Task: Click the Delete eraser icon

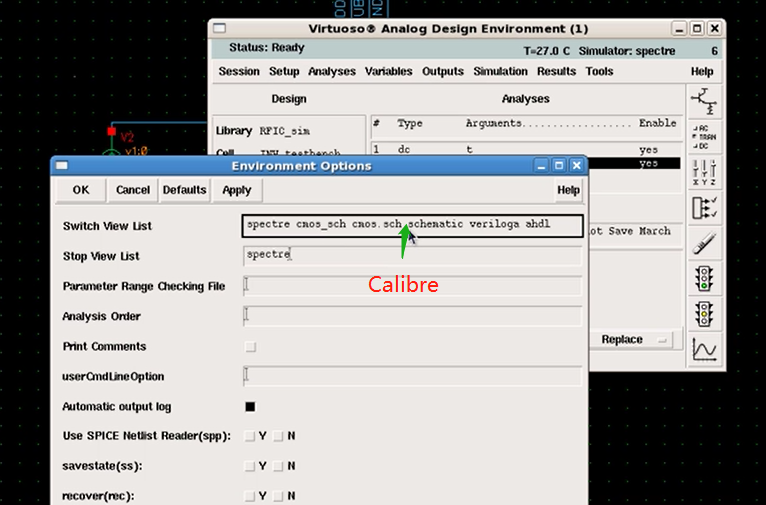Action: 704,243
